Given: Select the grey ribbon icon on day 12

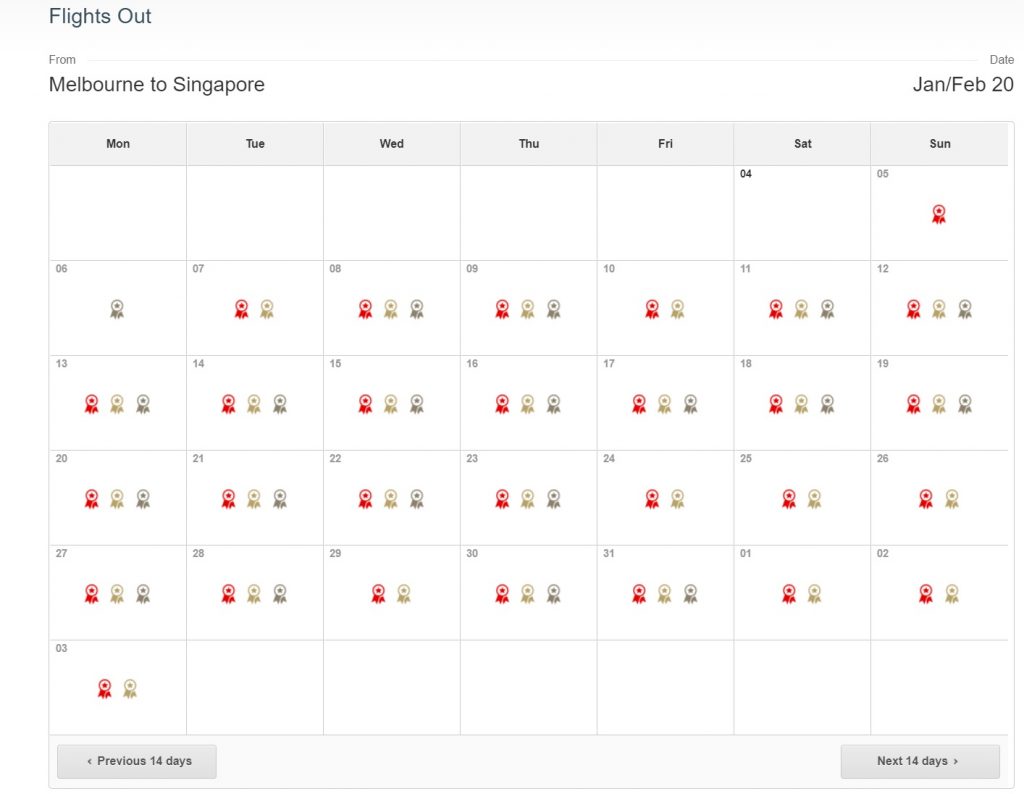Looking at the screenshot, I should 965,309.
